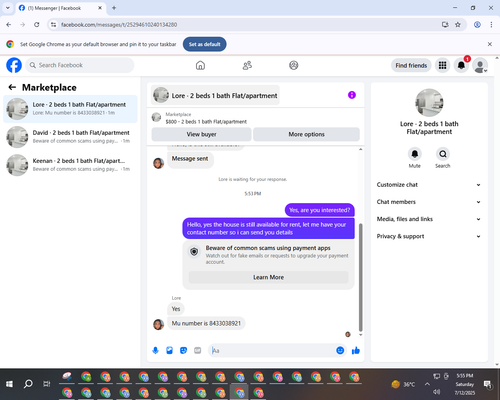Open emoji picker in message box

coord(340,350)
